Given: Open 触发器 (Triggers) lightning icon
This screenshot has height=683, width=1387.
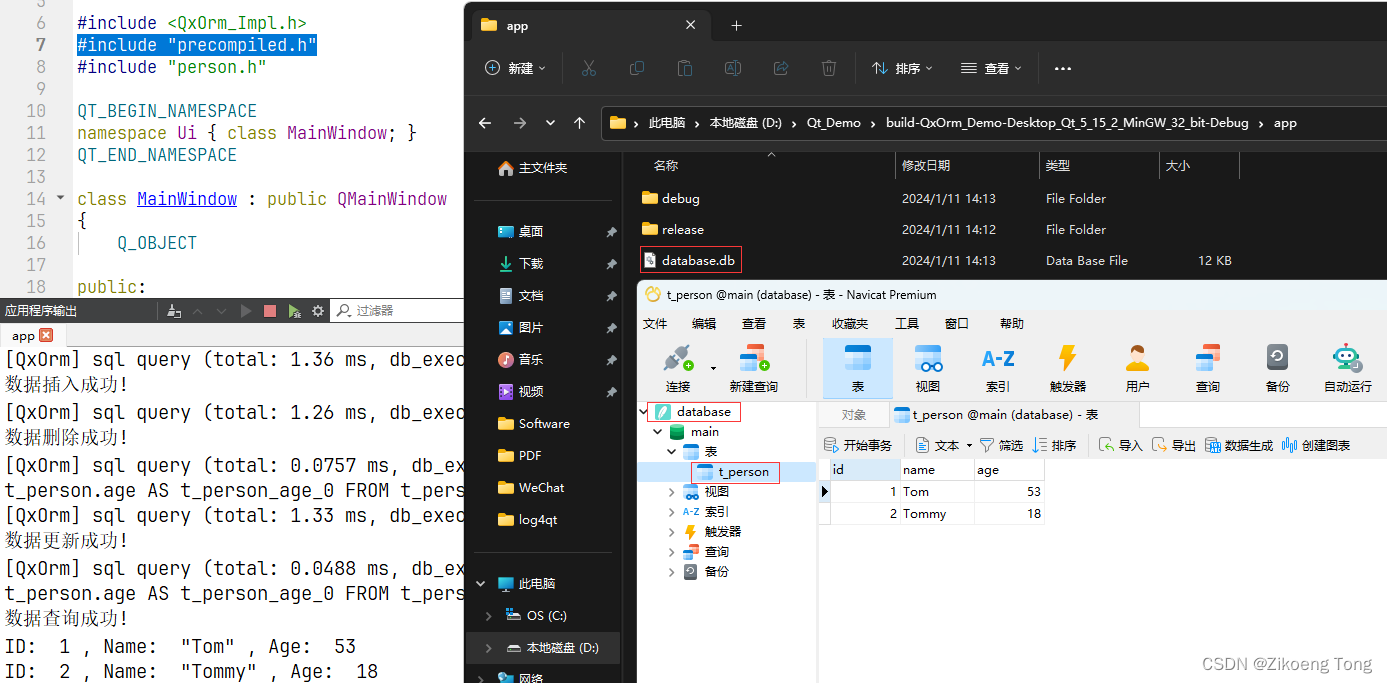Looking at the screenshot, I should click(x=1067, y=365).
